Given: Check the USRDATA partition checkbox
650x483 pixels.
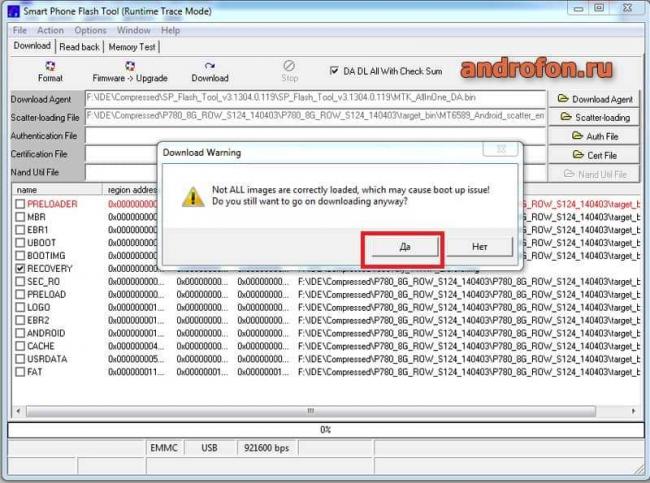Looking at the screenshot, I should [20, 359].
